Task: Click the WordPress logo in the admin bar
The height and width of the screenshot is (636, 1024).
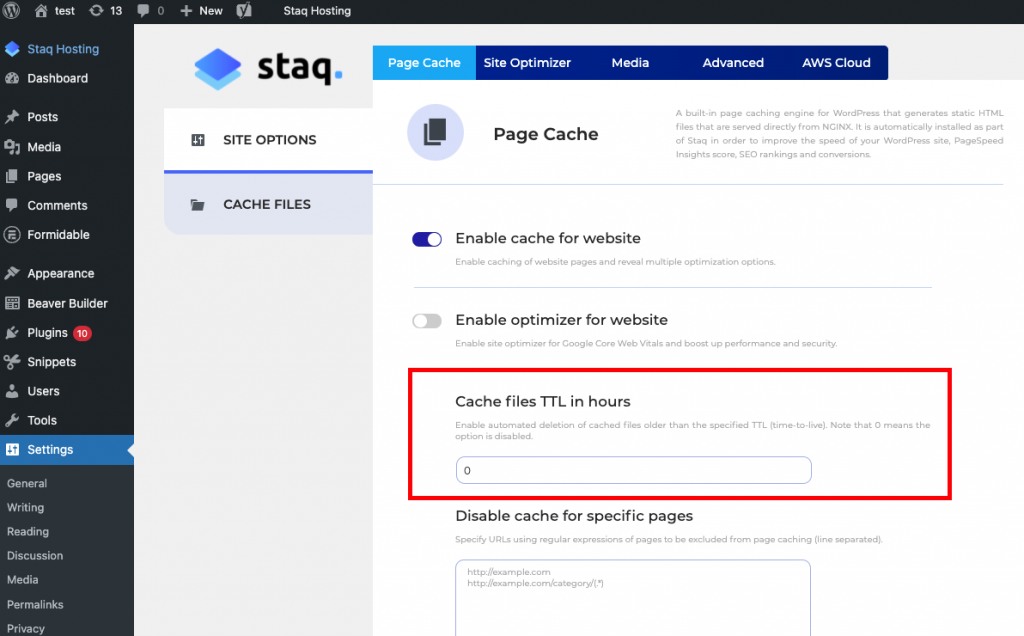Action: click(x=11, y=11)
